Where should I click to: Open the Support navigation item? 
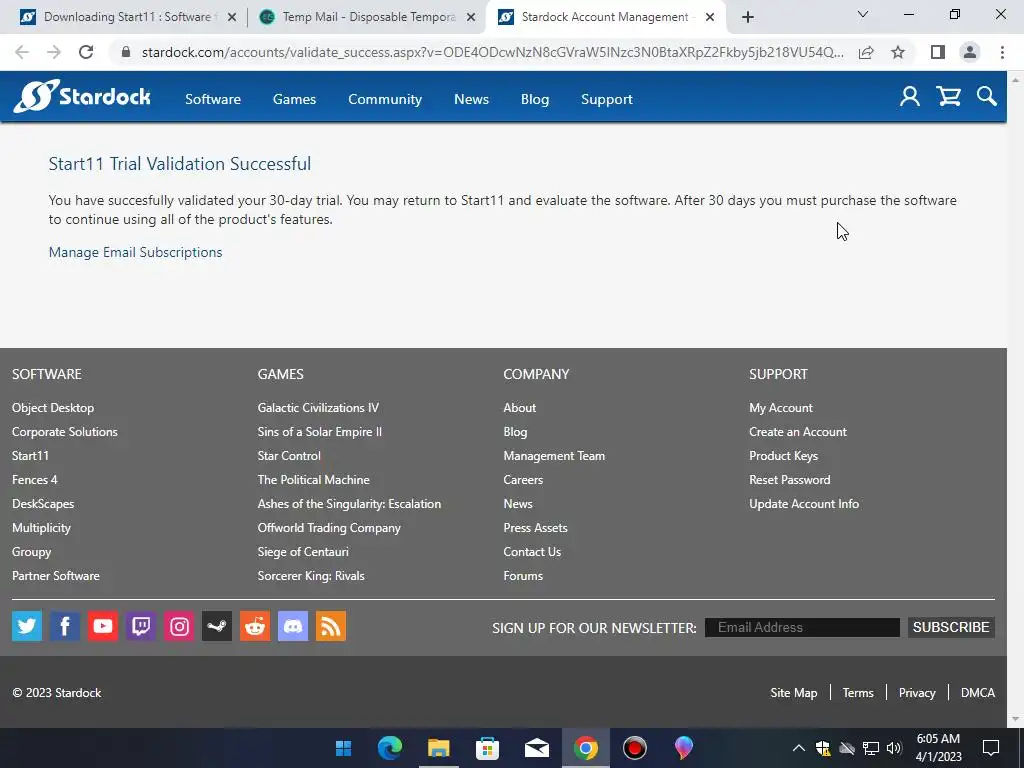pos(607,99)
